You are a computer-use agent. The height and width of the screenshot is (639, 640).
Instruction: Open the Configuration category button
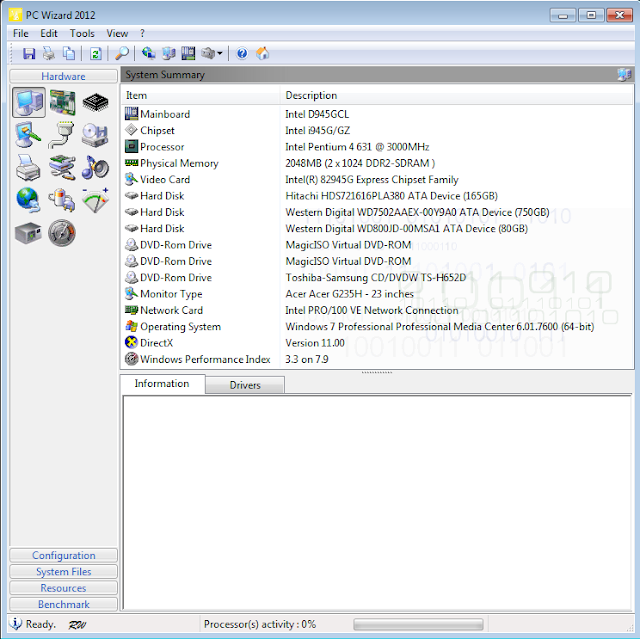[63, 555]
